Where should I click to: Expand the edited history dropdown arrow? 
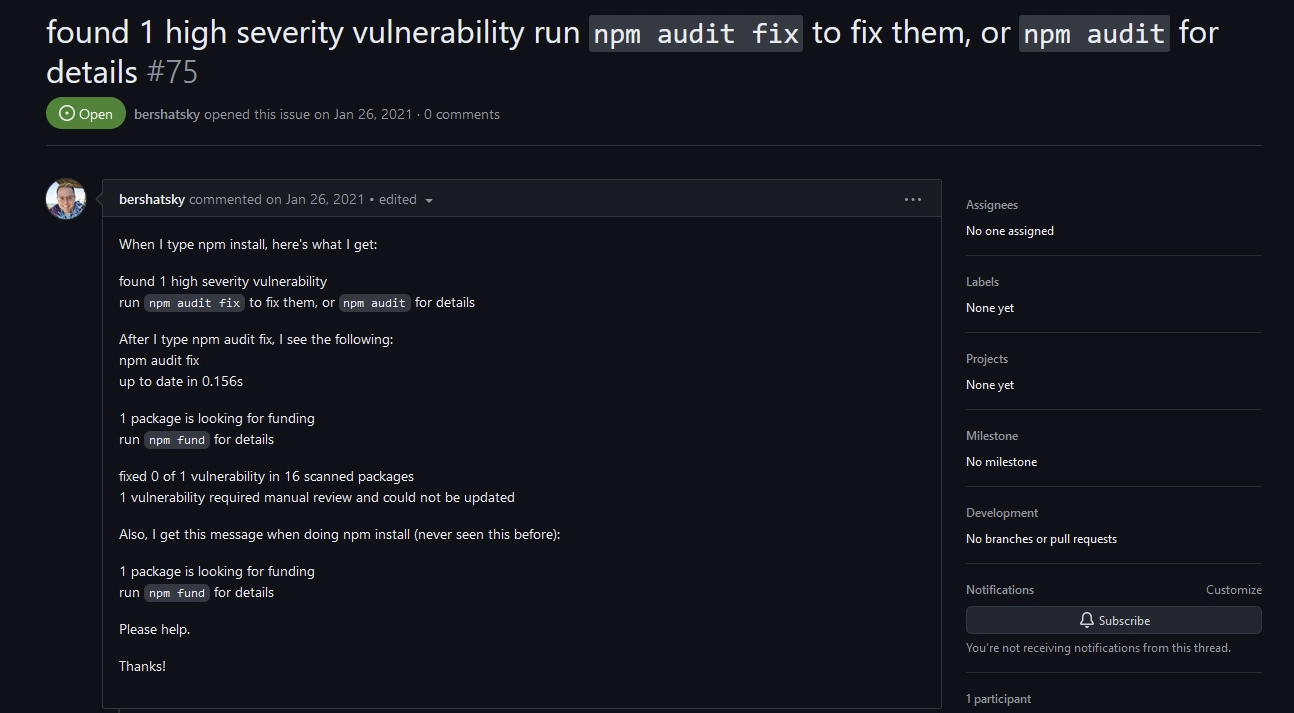(429, 200)
